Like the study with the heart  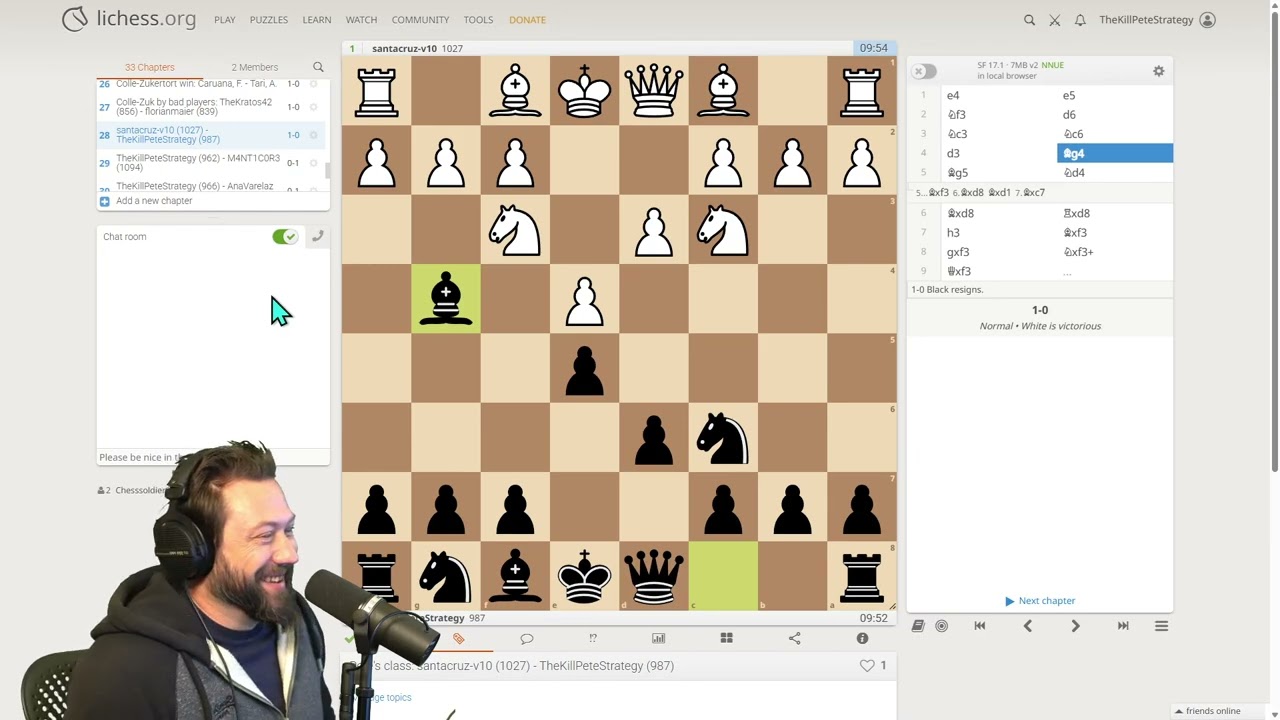click(867, 665)
